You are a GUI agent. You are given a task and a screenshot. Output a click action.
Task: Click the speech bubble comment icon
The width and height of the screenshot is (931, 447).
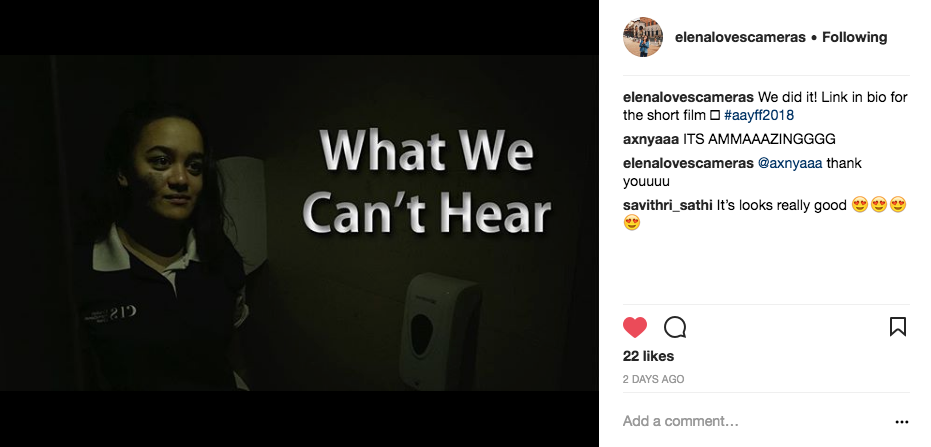point(675,327)
